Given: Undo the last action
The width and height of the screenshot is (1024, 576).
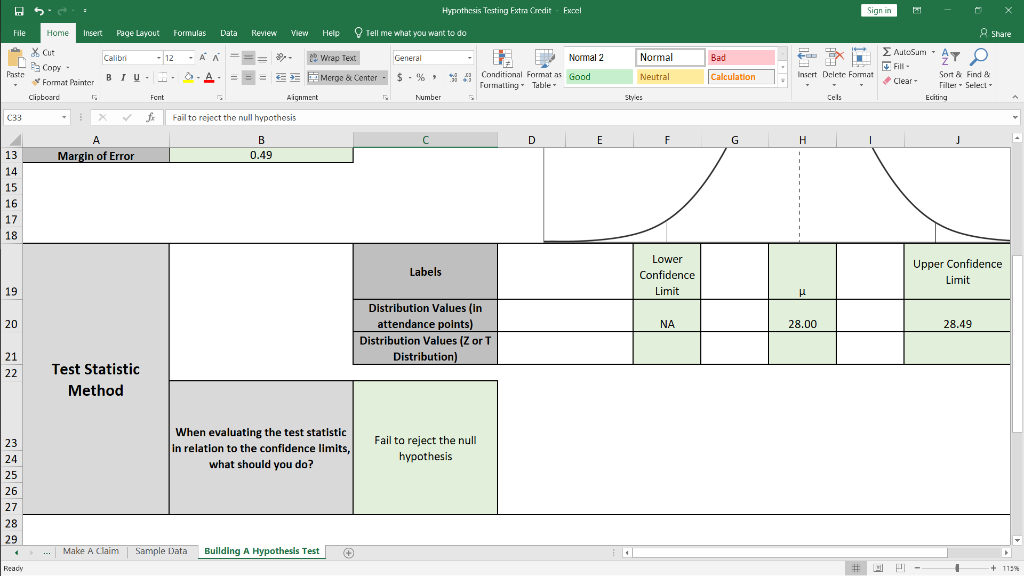Looking at the screenshot, I should [x=39, y=10].
